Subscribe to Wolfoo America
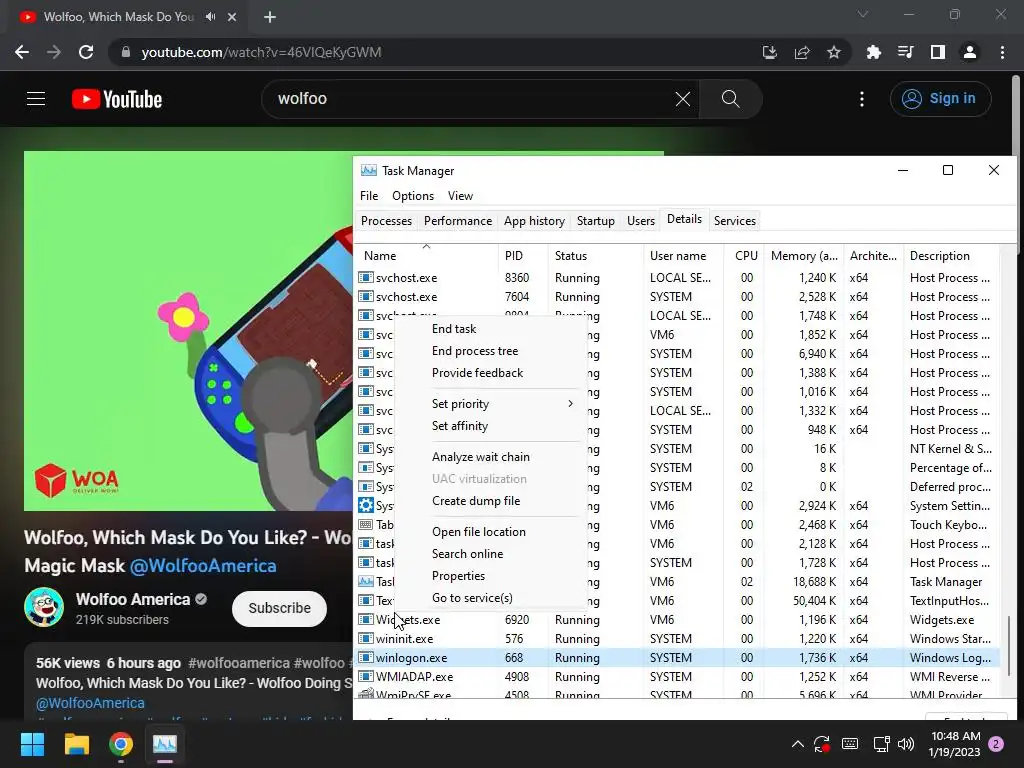The height and width of the screenshot is (768, 1024). (x=280, y=608)
